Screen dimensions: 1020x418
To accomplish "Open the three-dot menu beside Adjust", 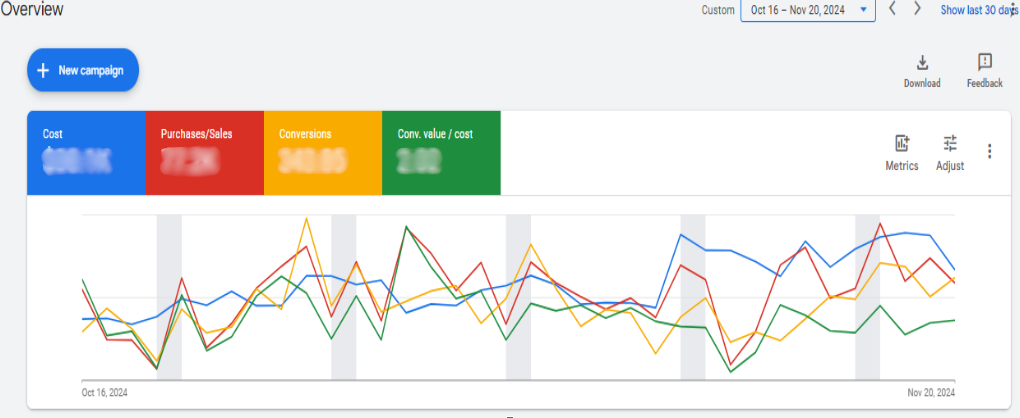I will 990,151.
